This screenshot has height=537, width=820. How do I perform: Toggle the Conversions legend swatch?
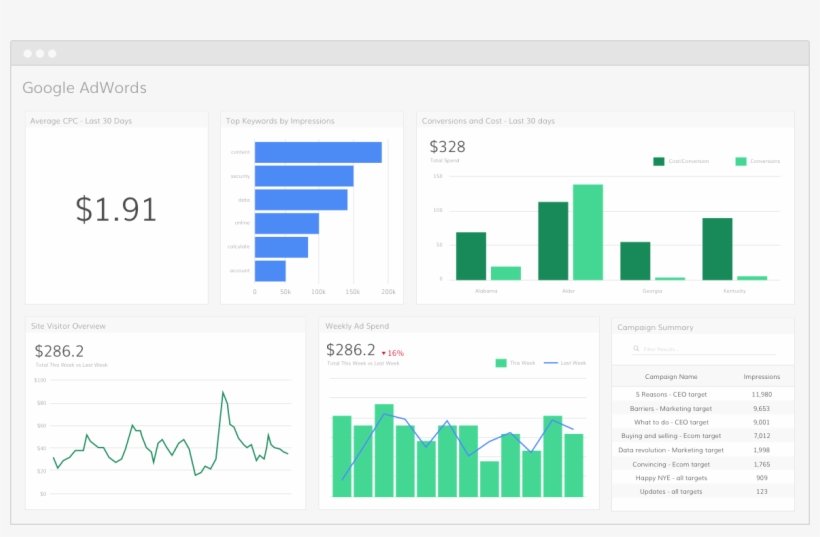pyautogui.click(x=741, y=161)
